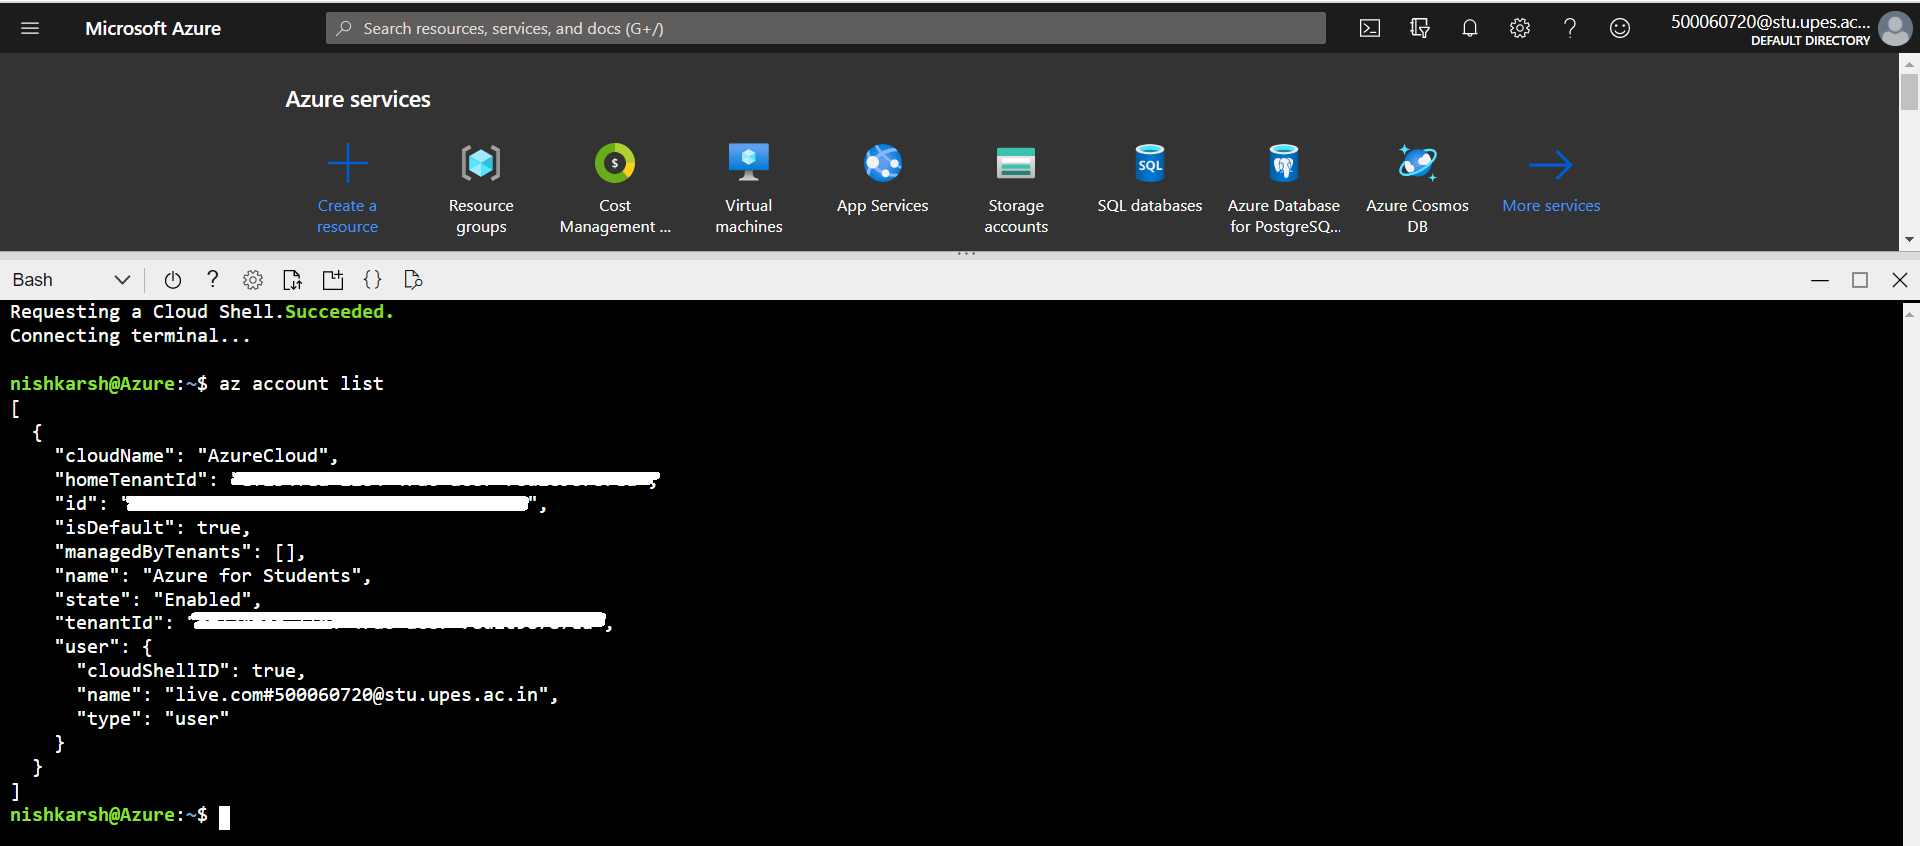Viewport: 1920px width, 846px height.
Task: Open the feedback smiley icon
Action: (1620, 28)
